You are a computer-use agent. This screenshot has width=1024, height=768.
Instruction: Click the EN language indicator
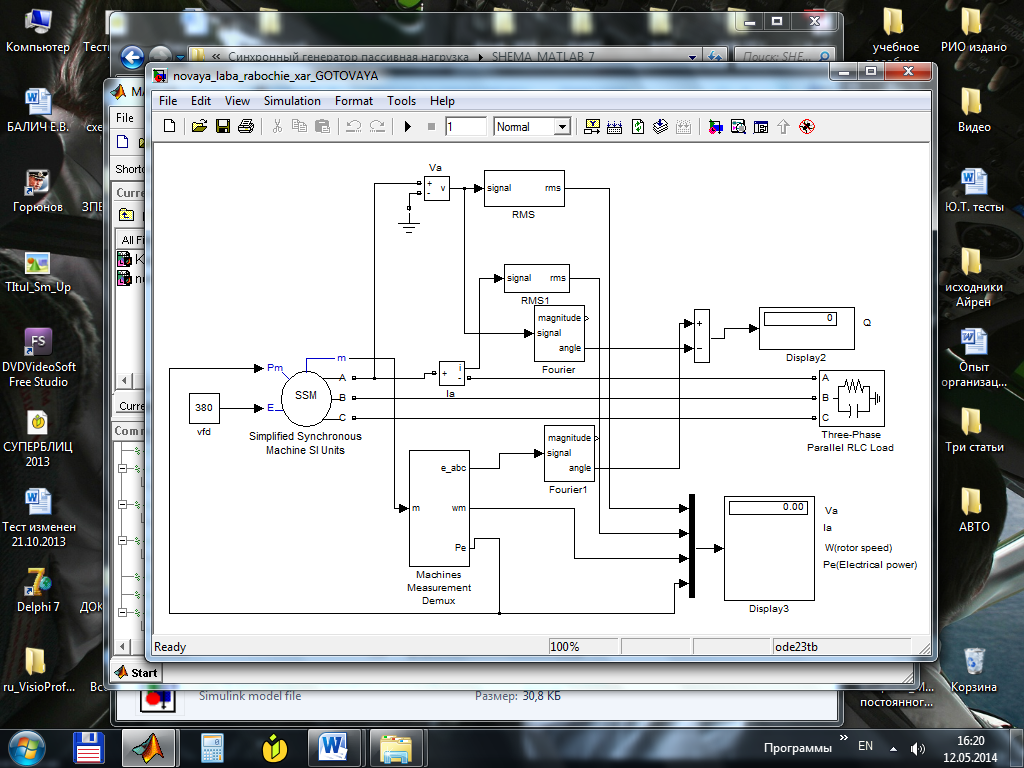click(865, 746)
